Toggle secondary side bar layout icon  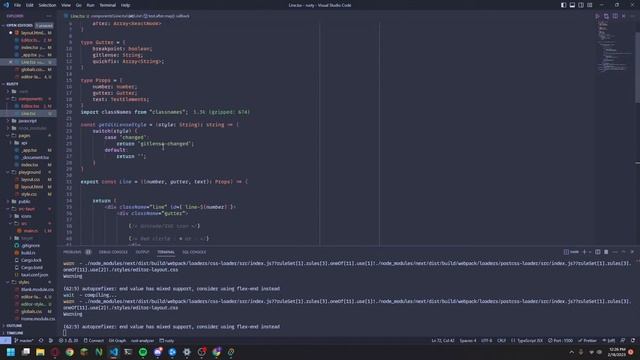coord(581,5)
